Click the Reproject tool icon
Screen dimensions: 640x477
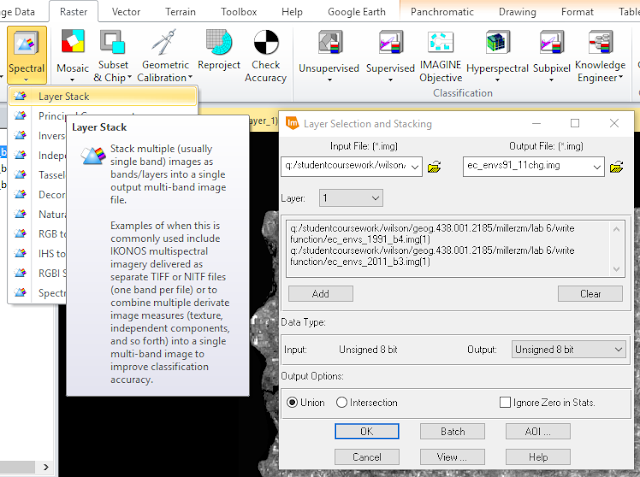click(219, 42)
